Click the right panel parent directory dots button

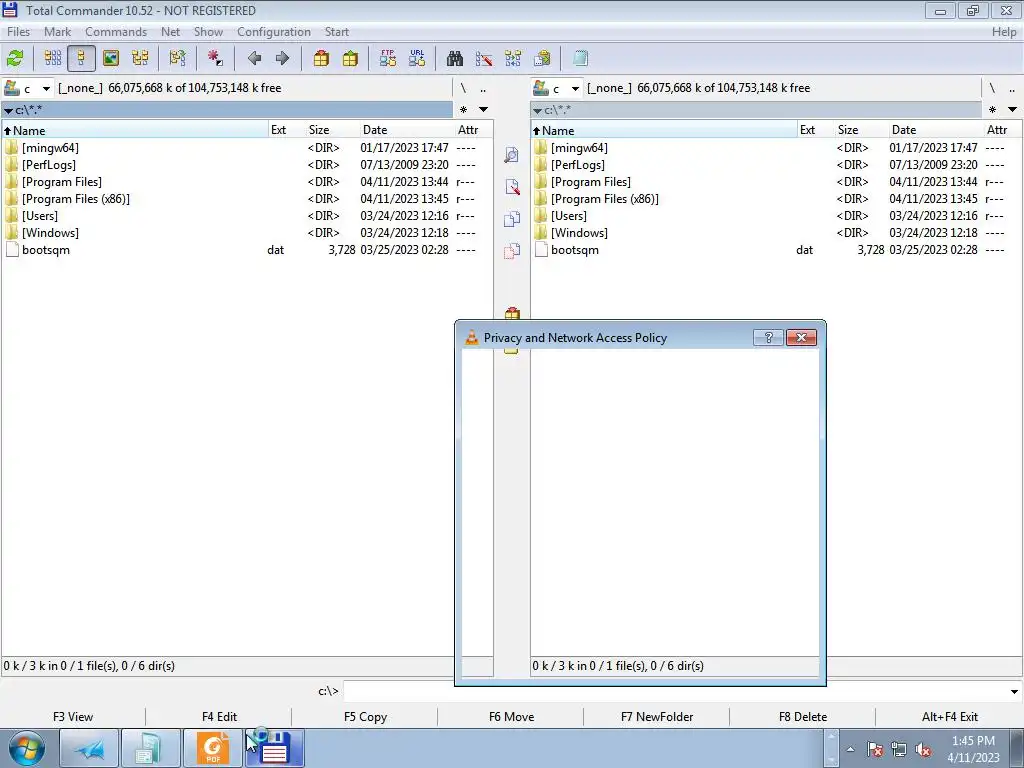(1012, 88)
